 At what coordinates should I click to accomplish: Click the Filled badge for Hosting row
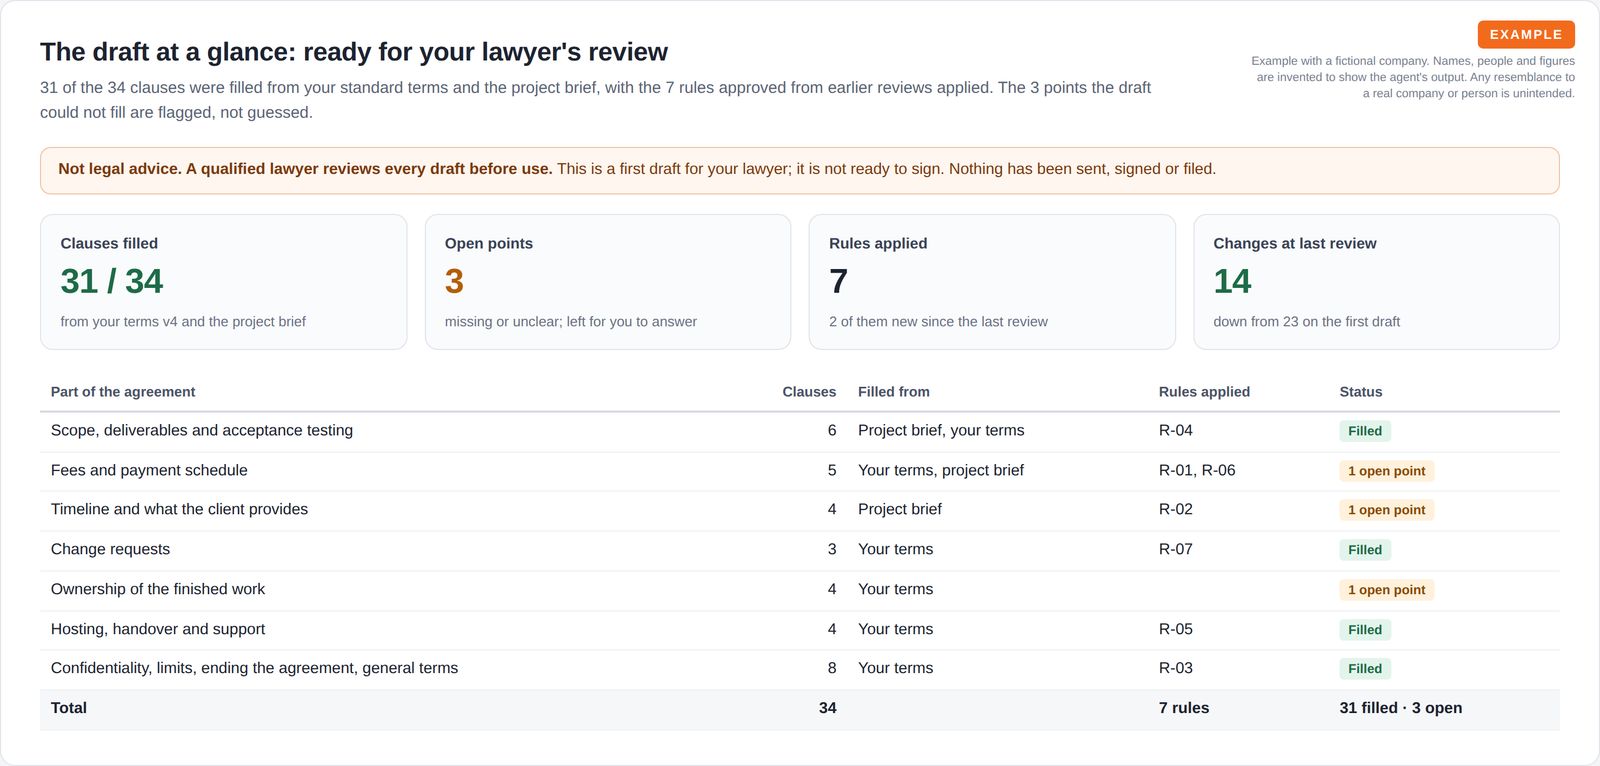click(1365, 630)
